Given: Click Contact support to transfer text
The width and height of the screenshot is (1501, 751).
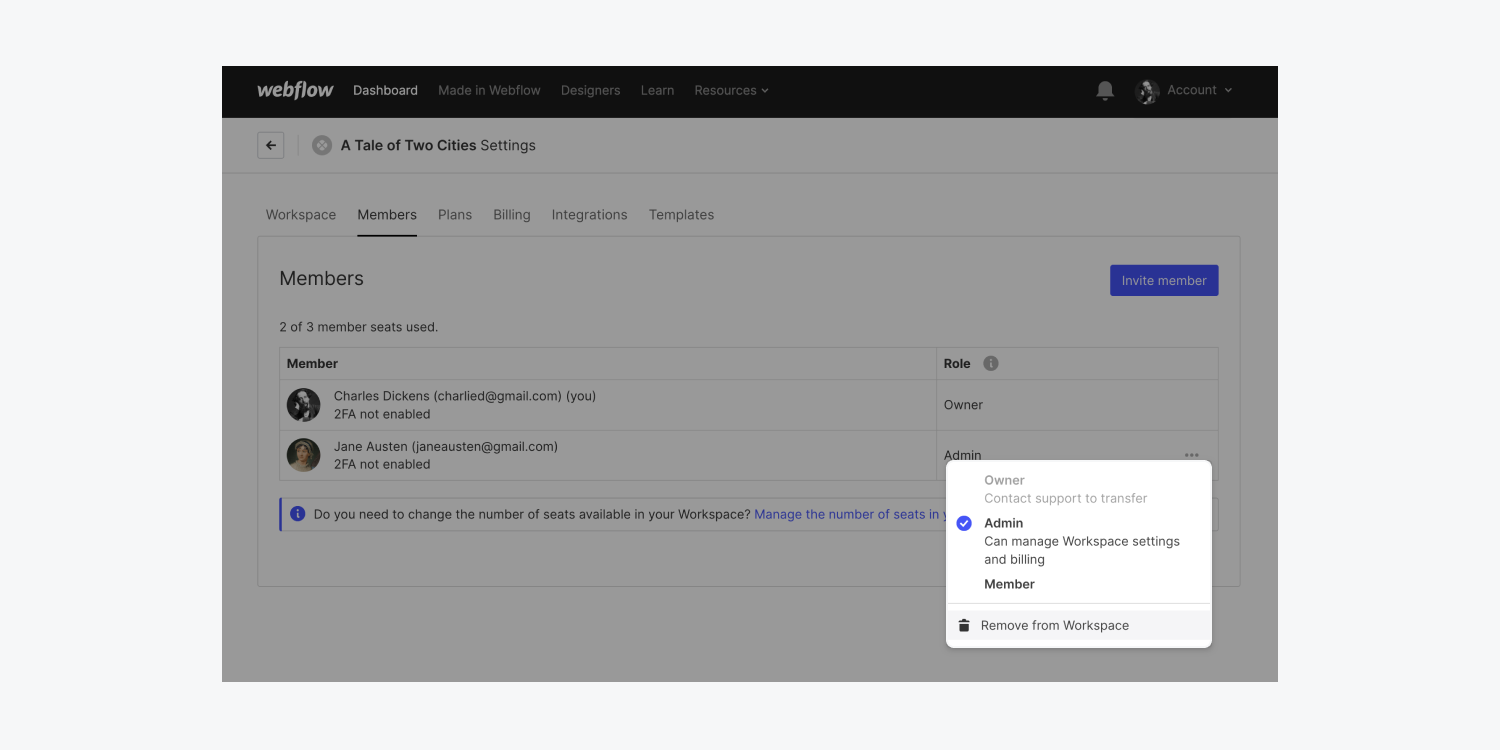Looking at the screenshot, I should tap(1066, 498).
